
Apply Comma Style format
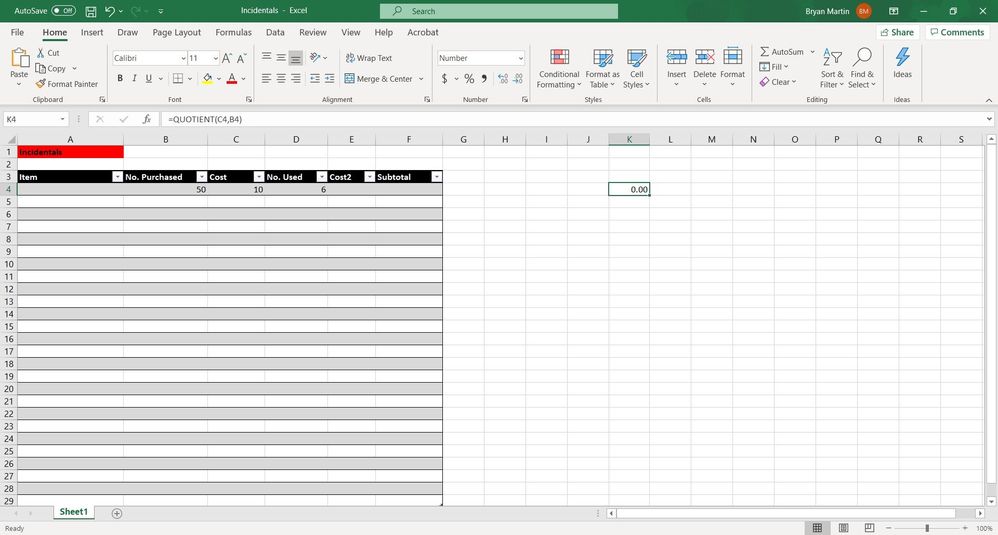(484, 78)
